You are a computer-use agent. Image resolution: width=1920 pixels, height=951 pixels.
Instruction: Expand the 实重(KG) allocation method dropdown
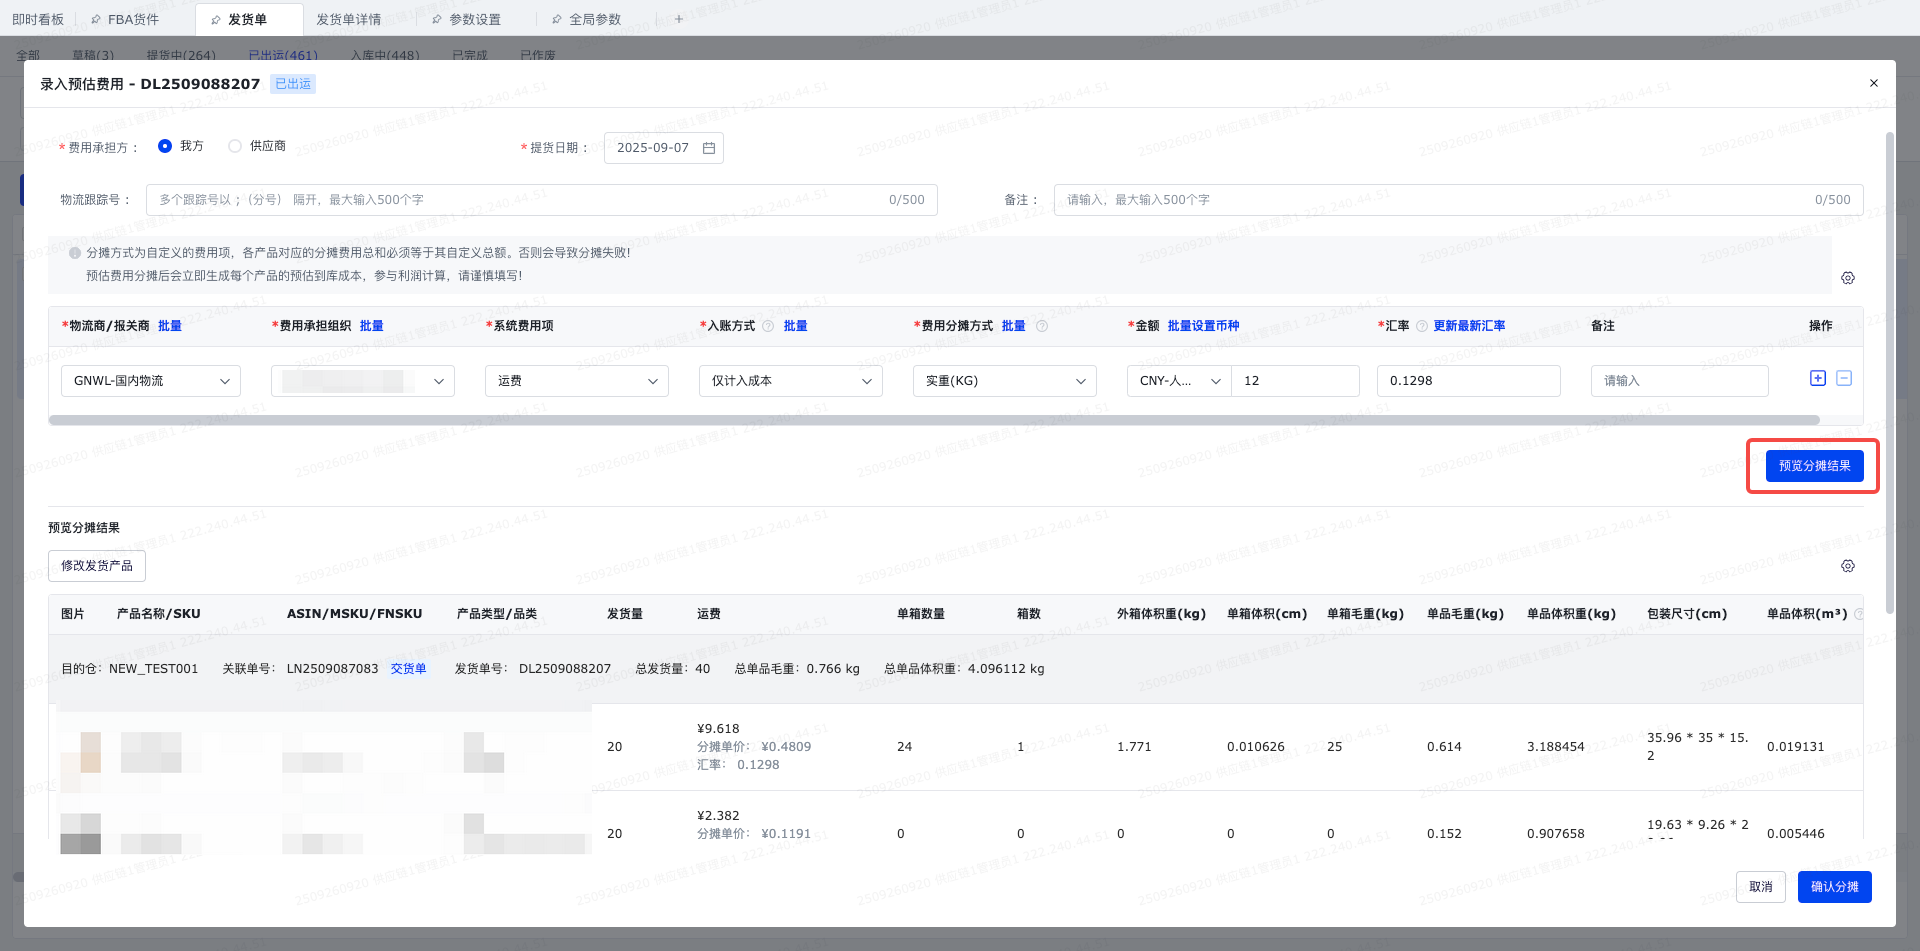pyautogui.click(x=1004, y=381)
